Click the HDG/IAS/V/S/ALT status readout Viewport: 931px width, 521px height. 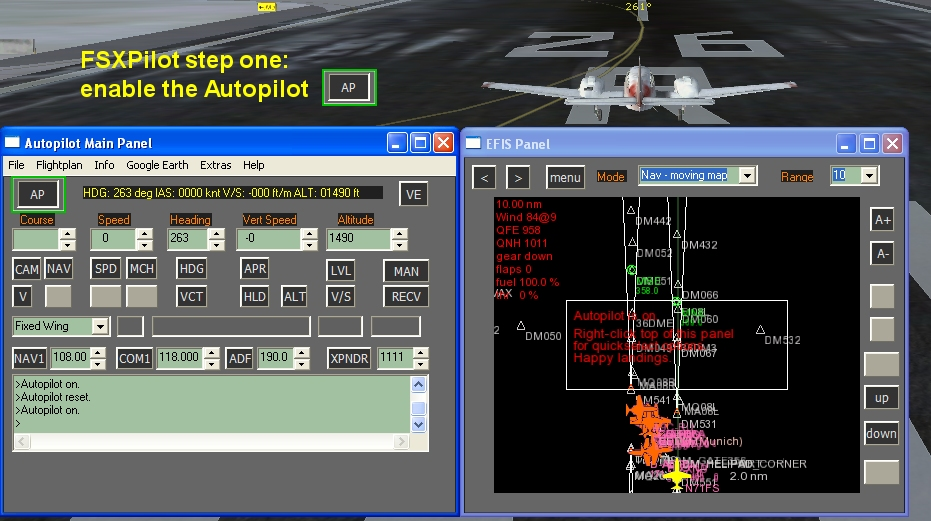pyautogui.click(x=232, y=192)
